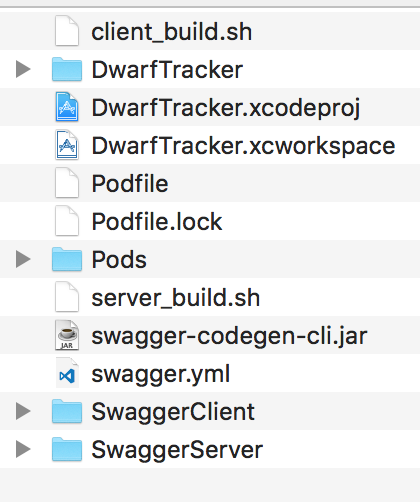Click the SwaggerClient folder icon
The width and height of the screenshot is (420, 502).
[67, 411]
